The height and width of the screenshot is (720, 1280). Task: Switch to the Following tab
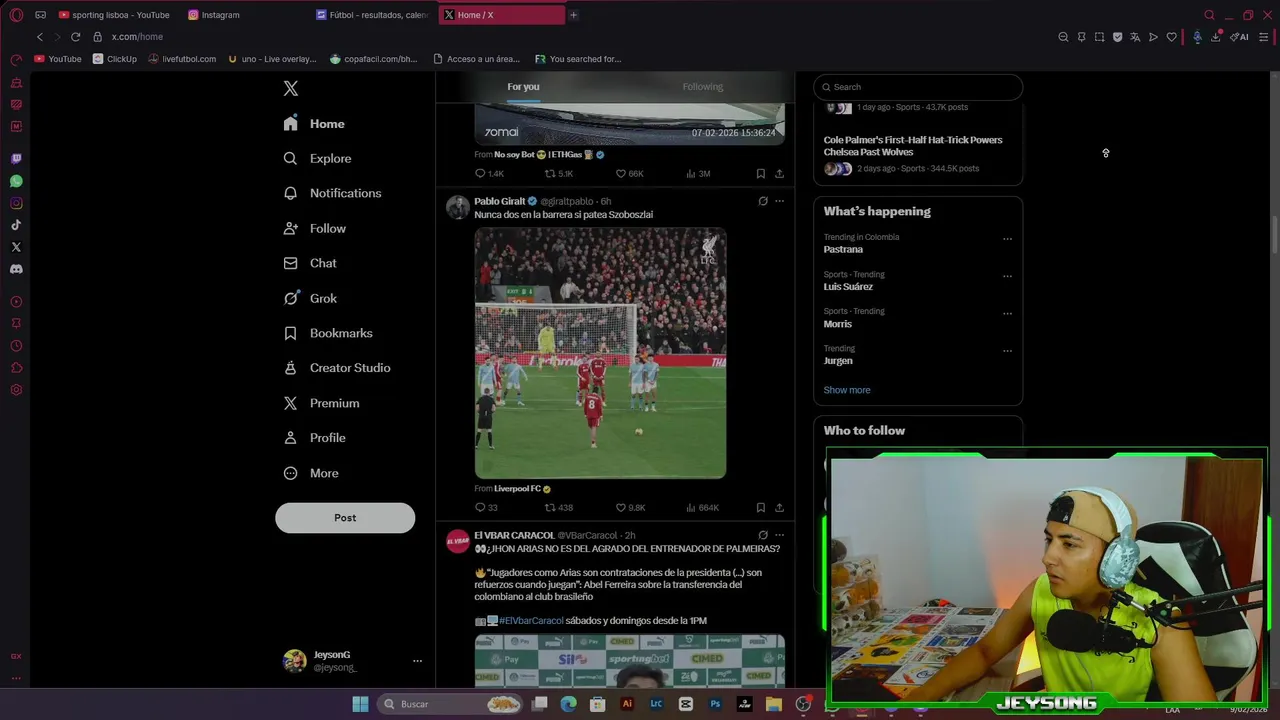click(x=703, y=87)
